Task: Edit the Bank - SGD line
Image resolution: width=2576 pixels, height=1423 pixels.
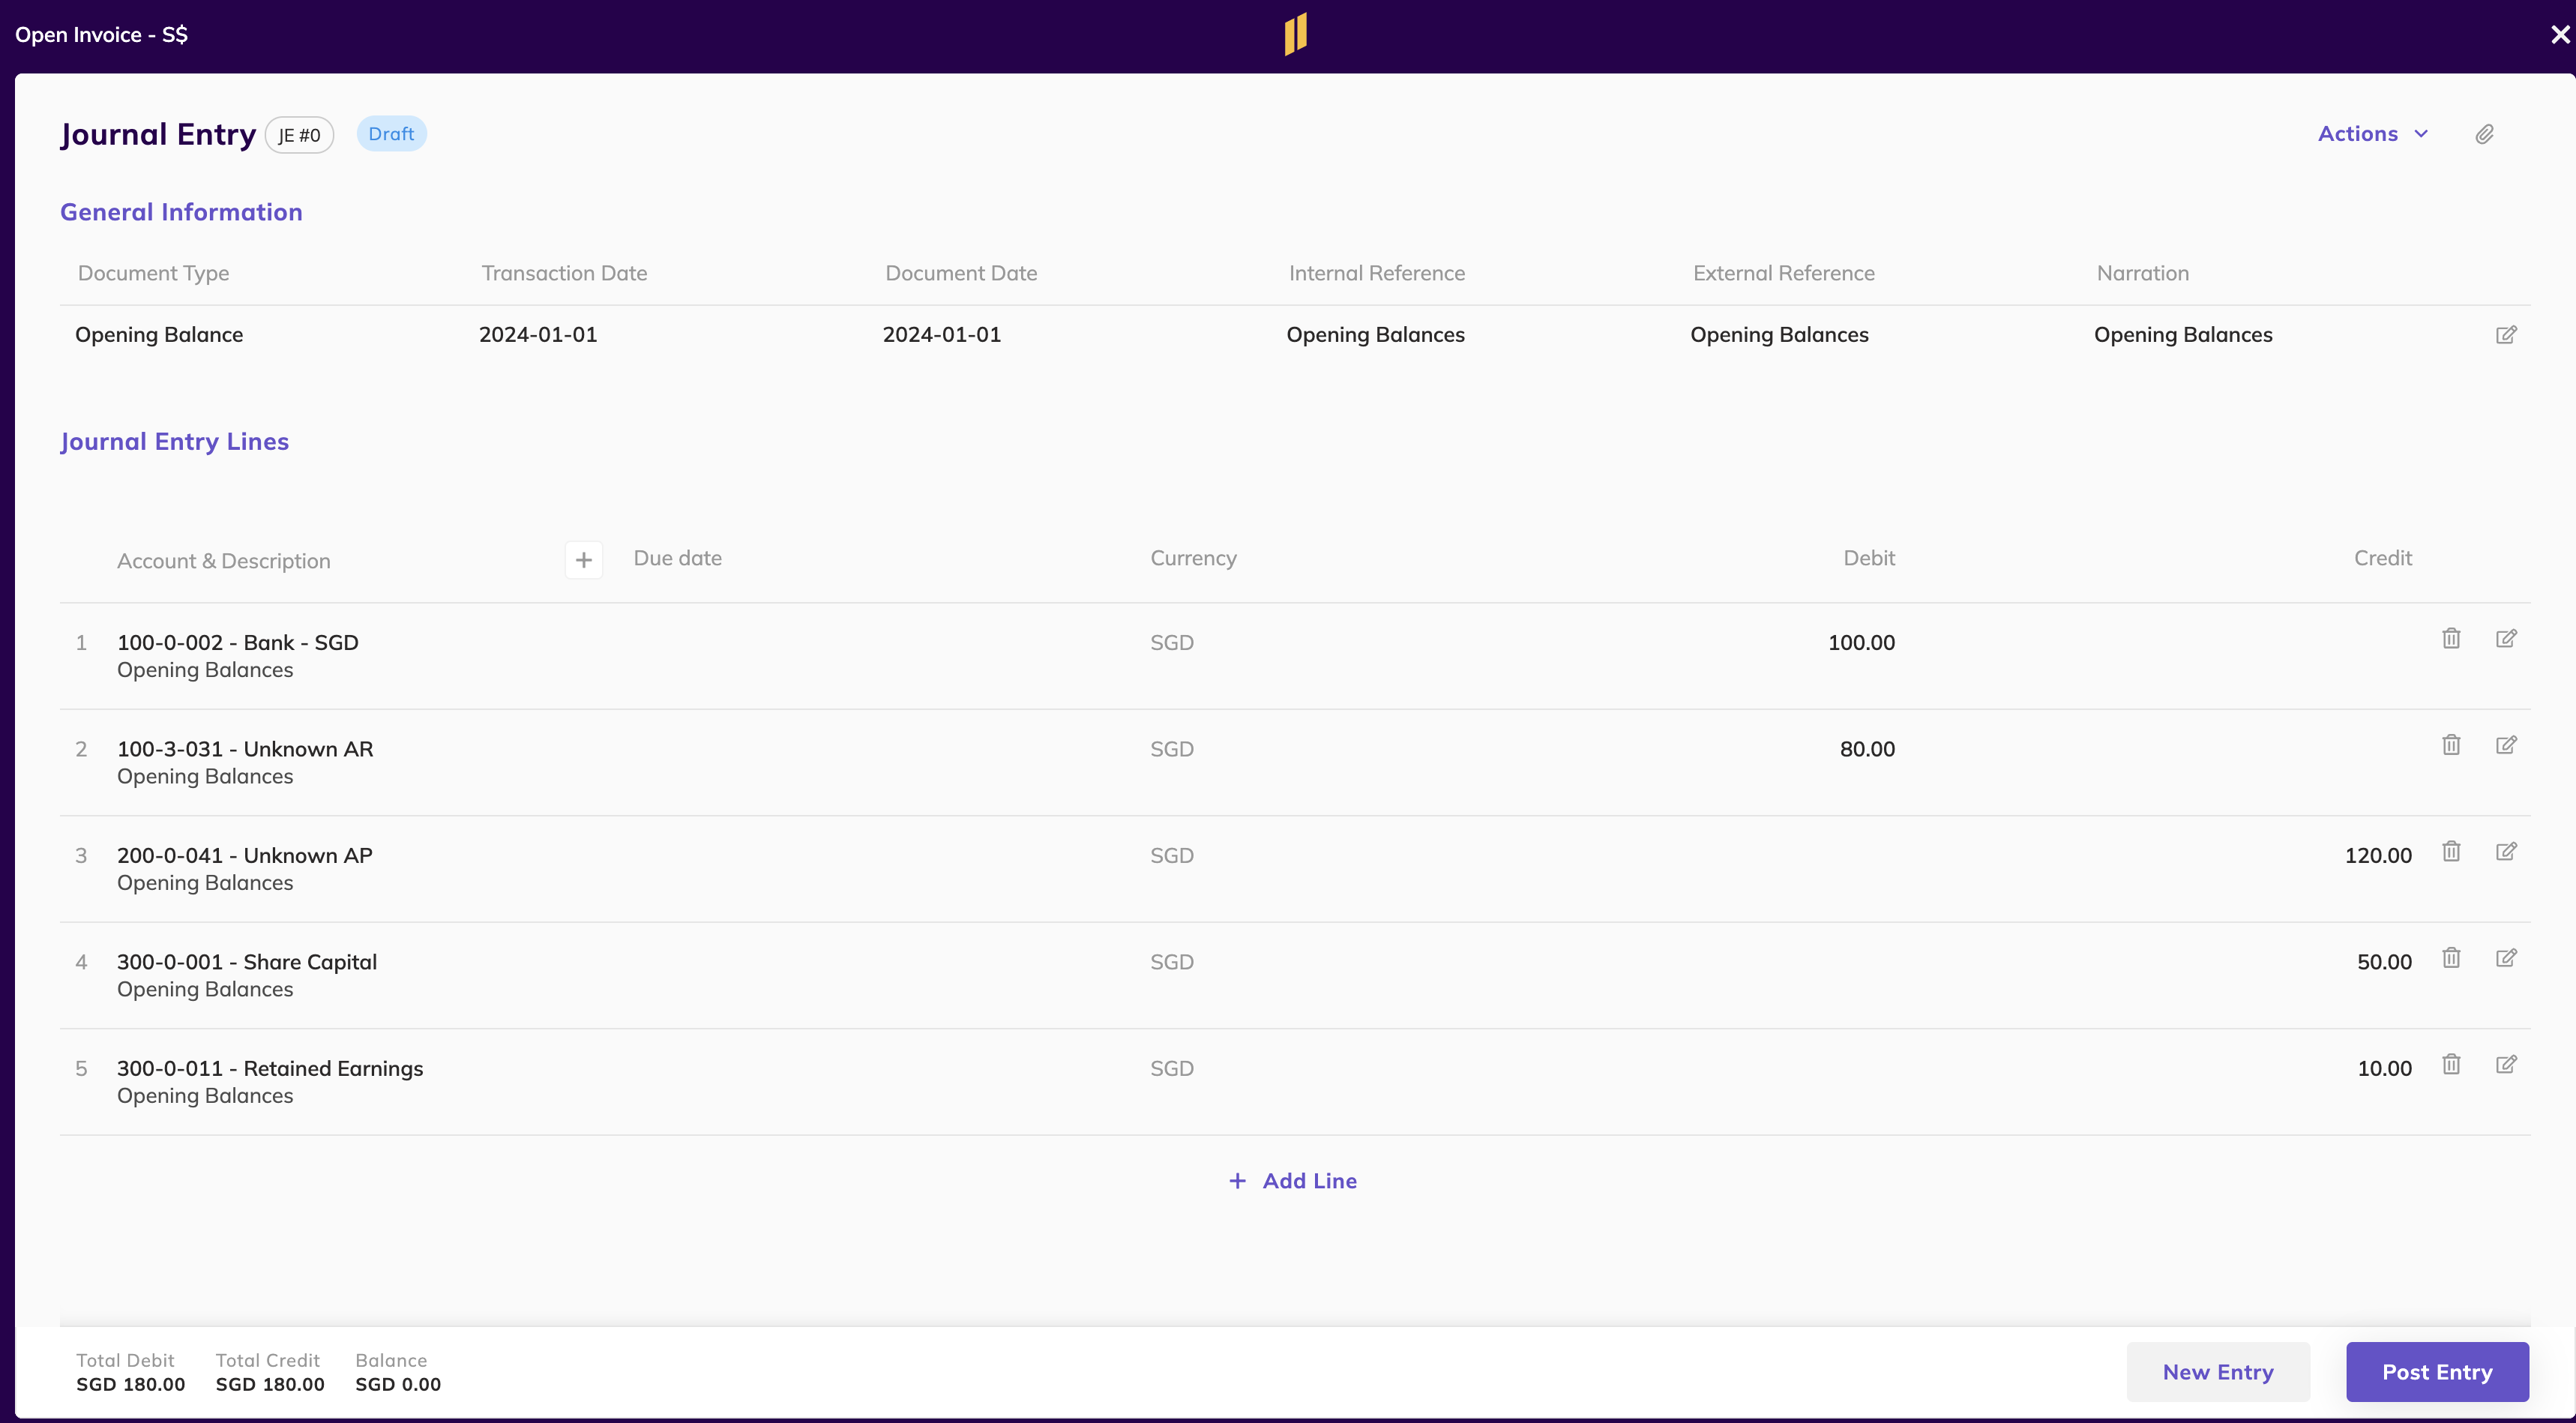Action: tap(2506, 638)
